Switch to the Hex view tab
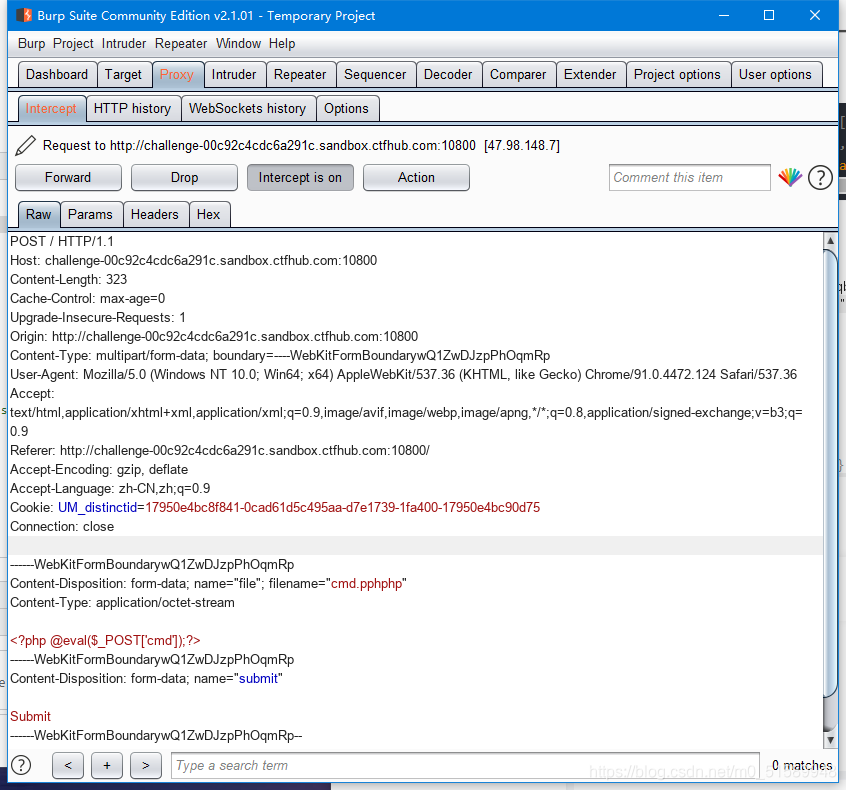The height and width of the screenshot is (790, 846). click(208, 215)
